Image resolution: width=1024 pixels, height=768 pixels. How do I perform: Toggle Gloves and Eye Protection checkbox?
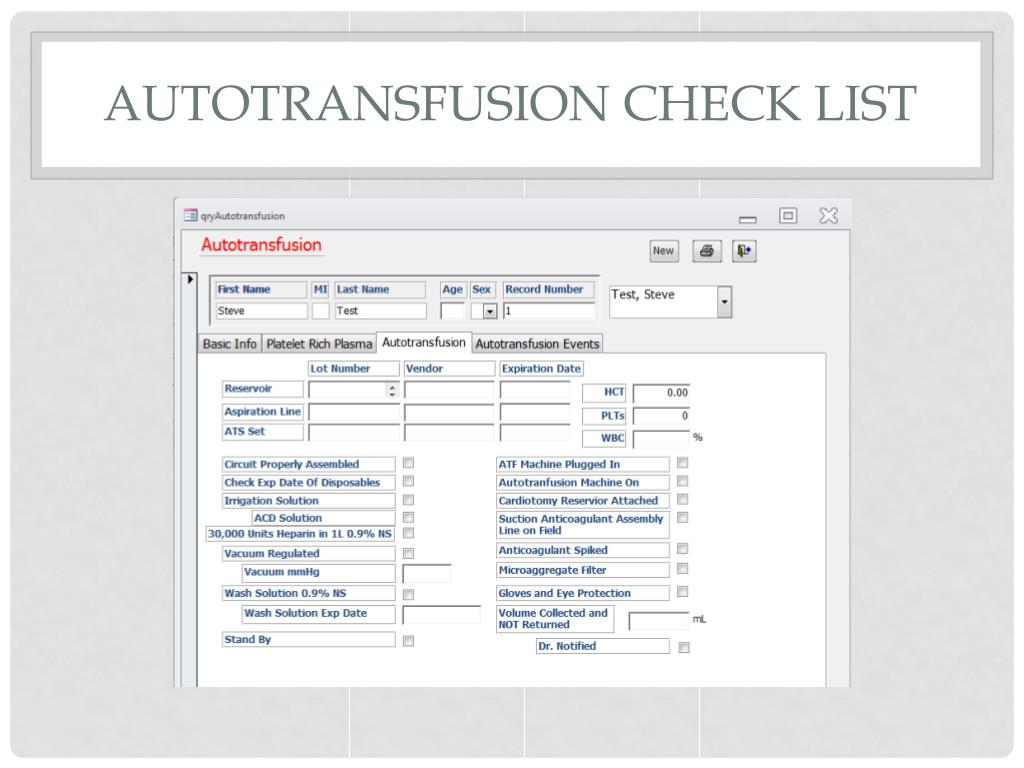click(682, 592)
